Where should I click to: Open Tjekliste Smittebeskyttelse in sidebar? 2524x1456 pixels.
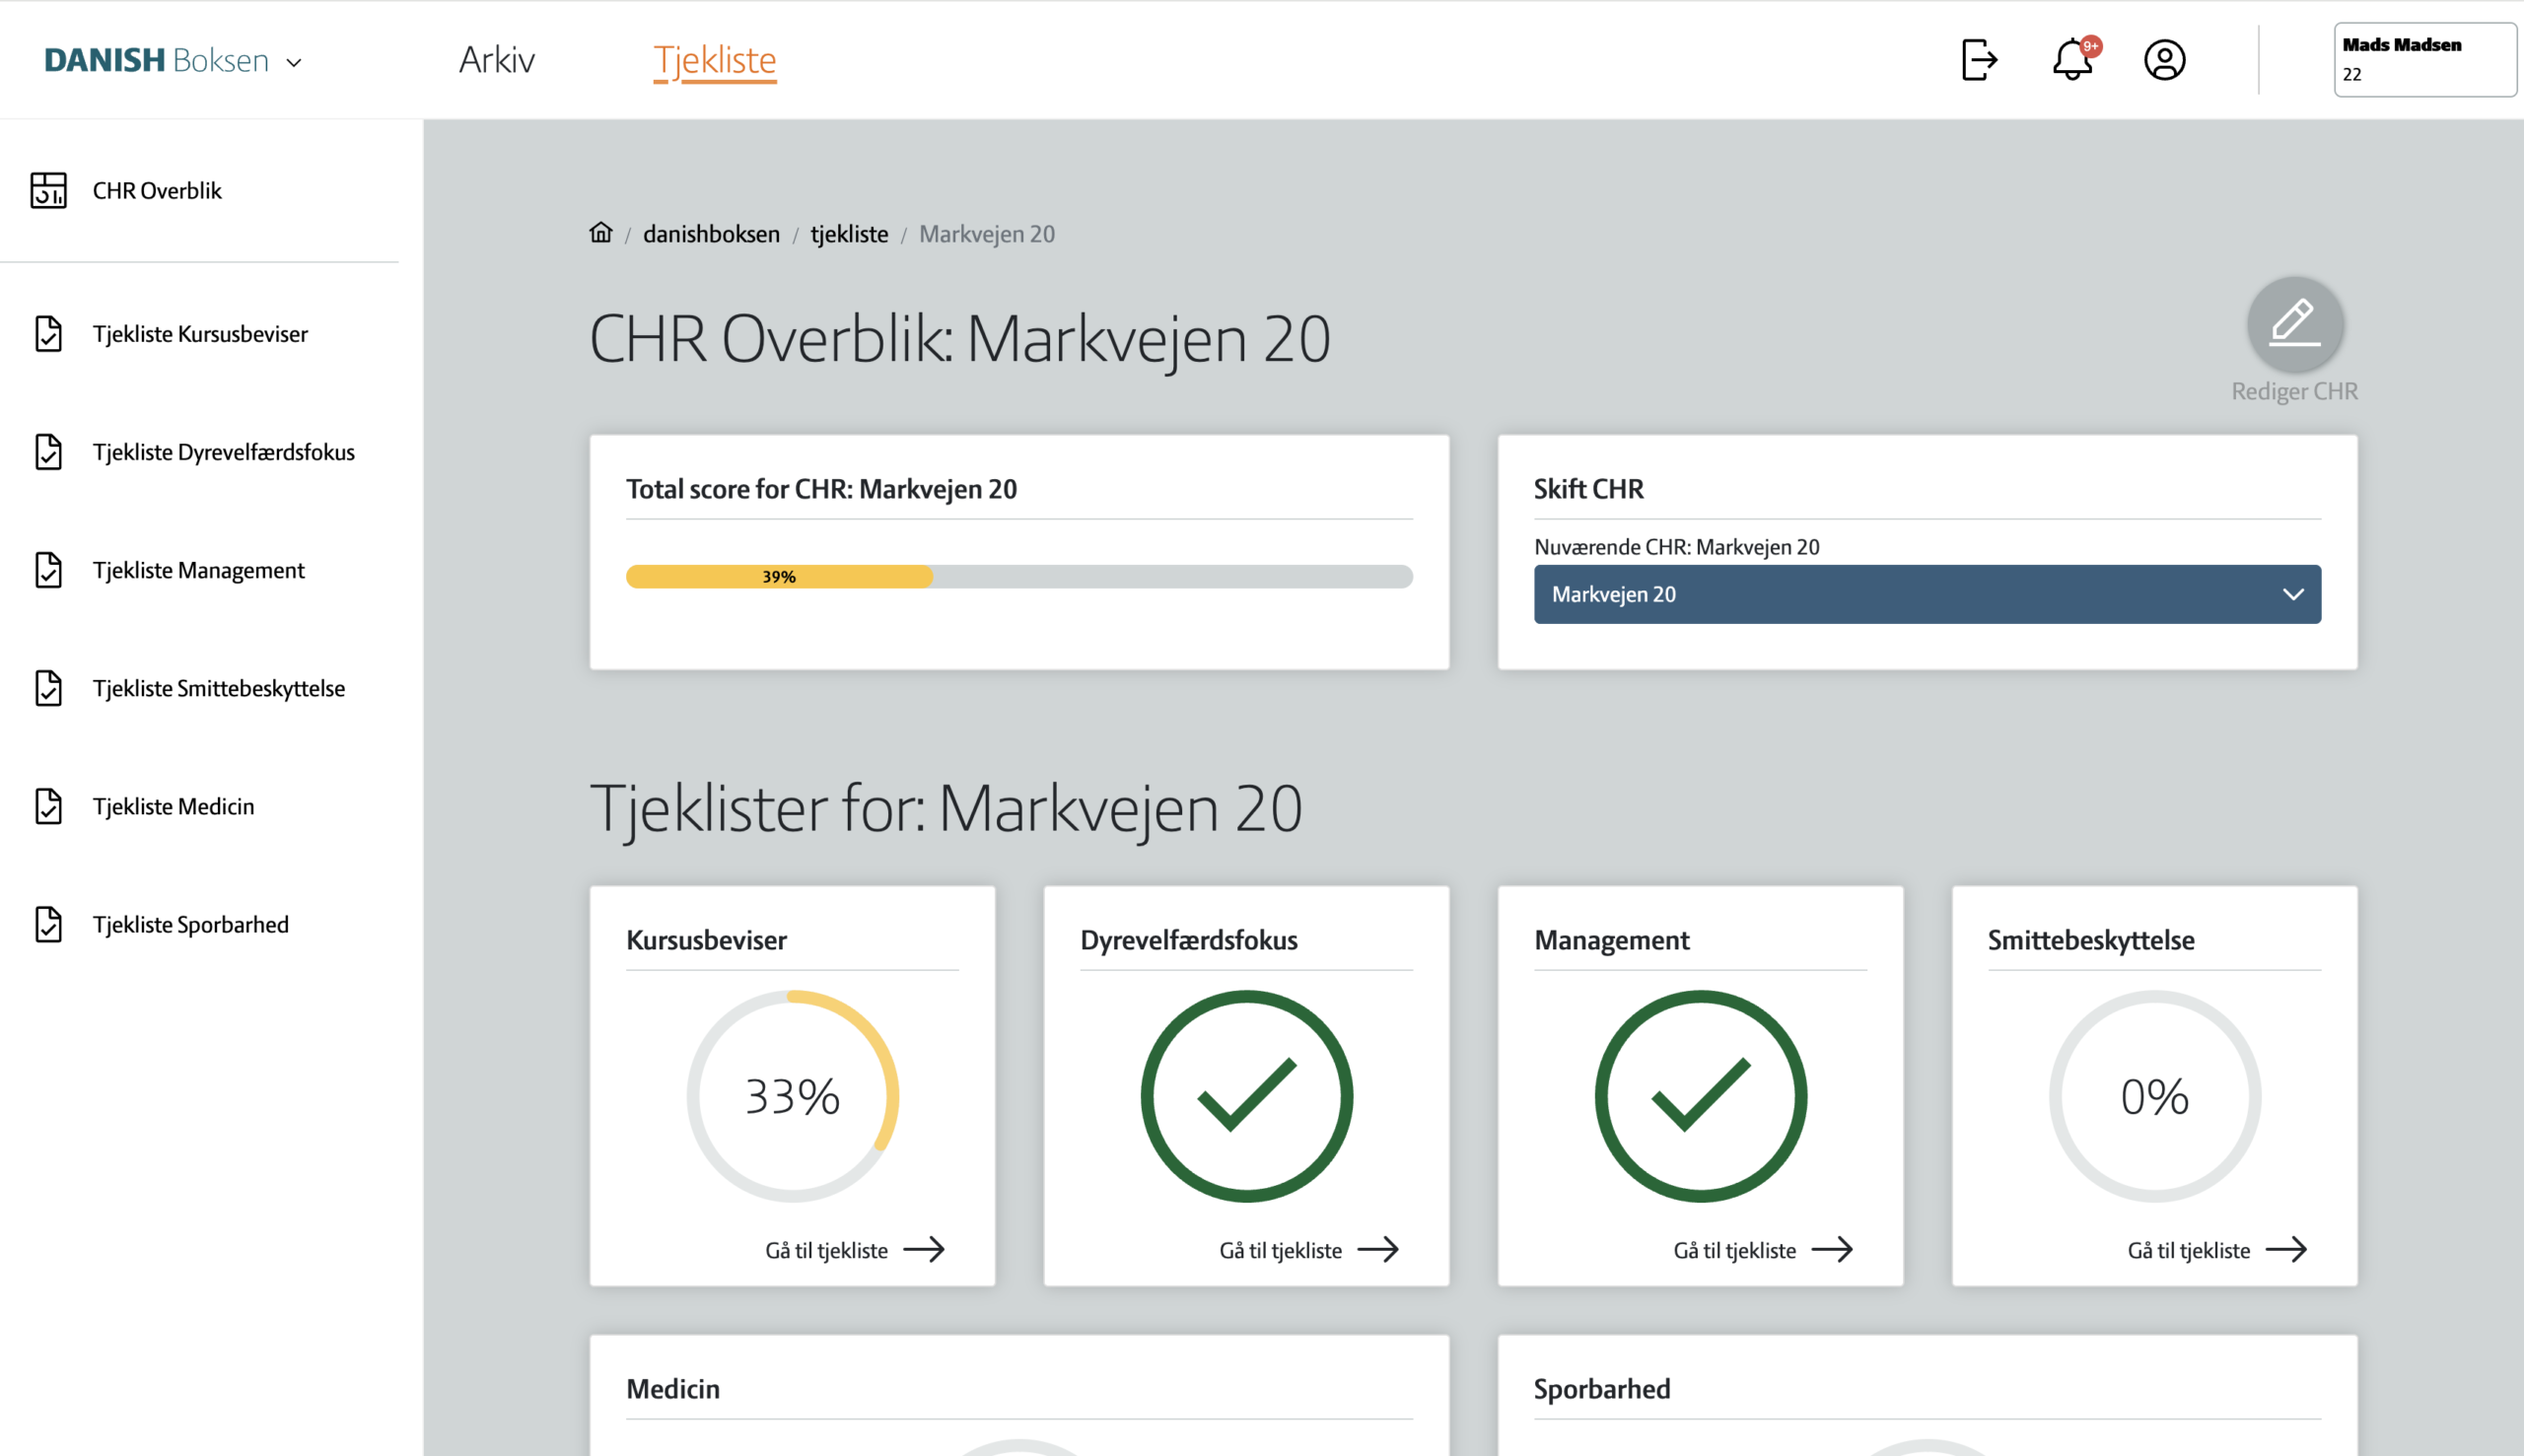[219, 688]
